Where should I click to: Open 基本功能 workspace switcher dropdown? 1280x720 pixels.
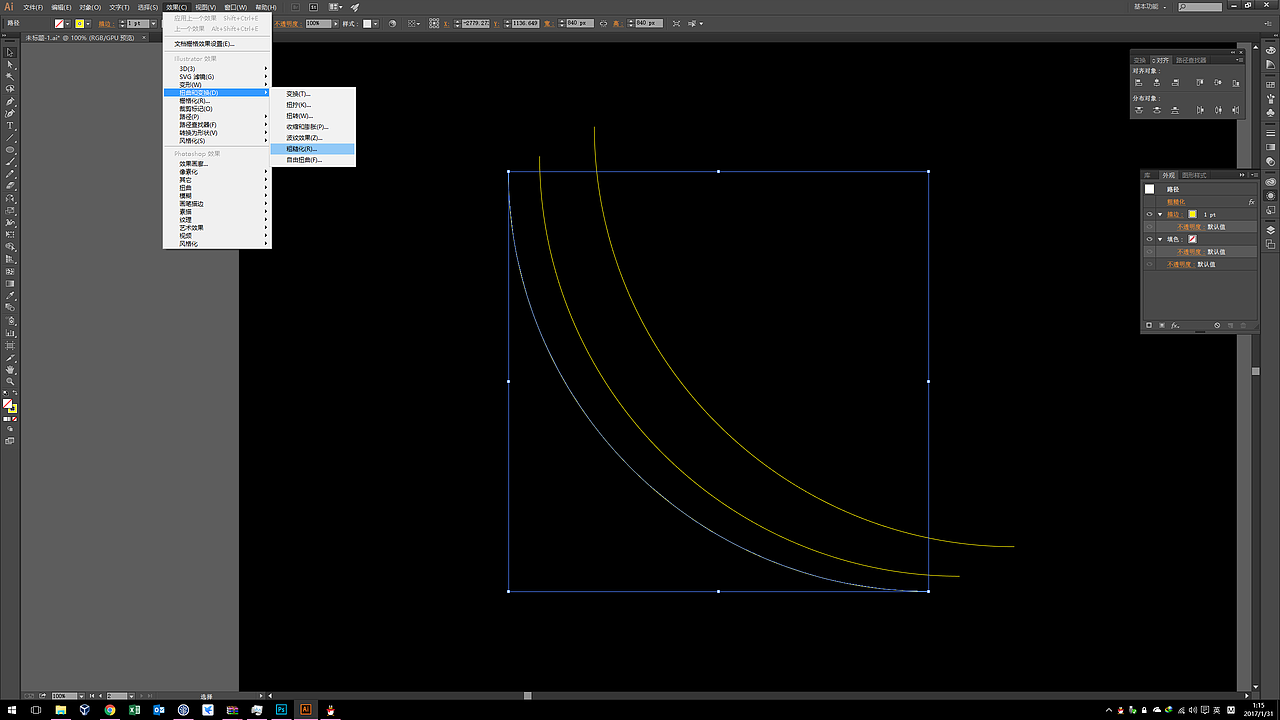pos(1148,7)
